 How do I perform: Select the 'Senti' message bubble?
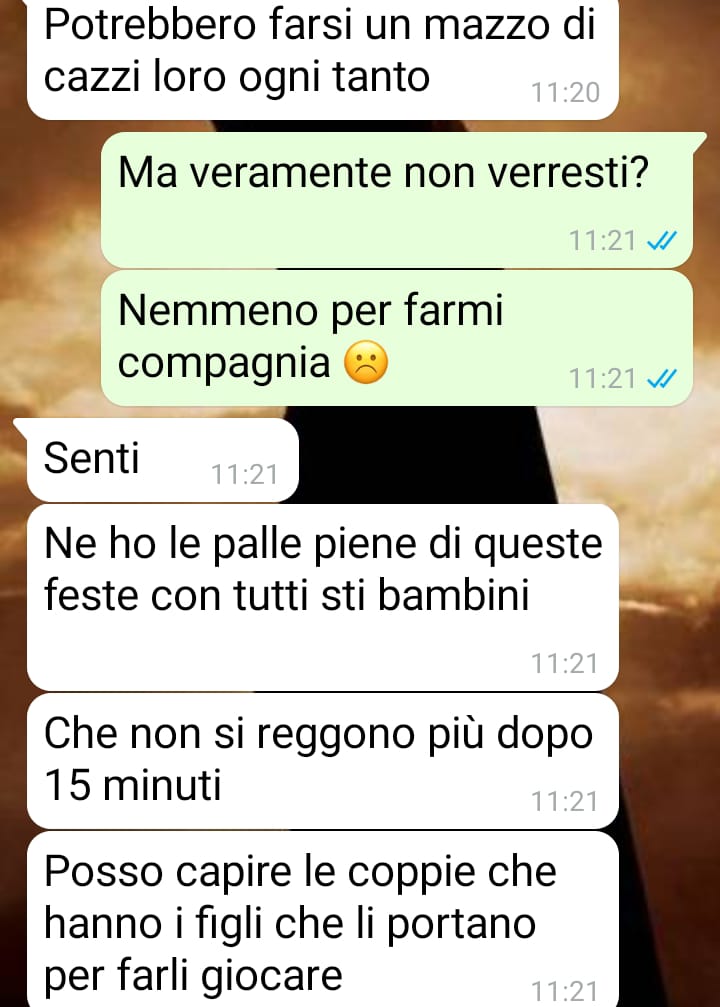(162, 460)
